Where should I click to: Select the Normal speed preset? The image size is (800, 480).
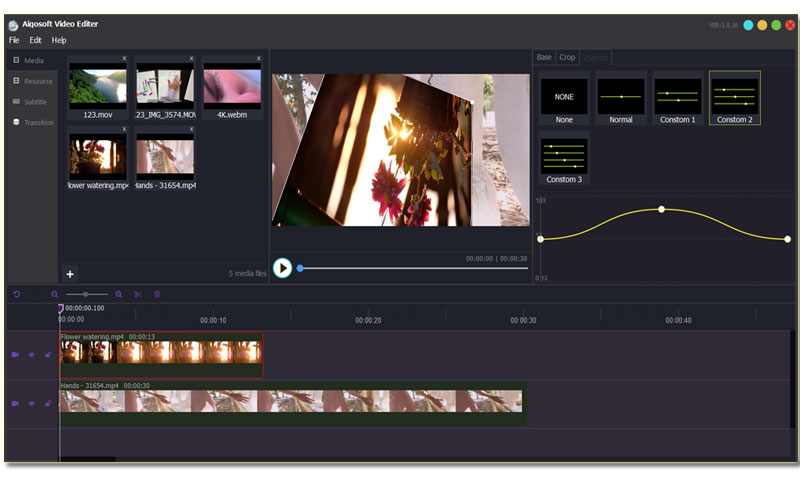(621, 98)
